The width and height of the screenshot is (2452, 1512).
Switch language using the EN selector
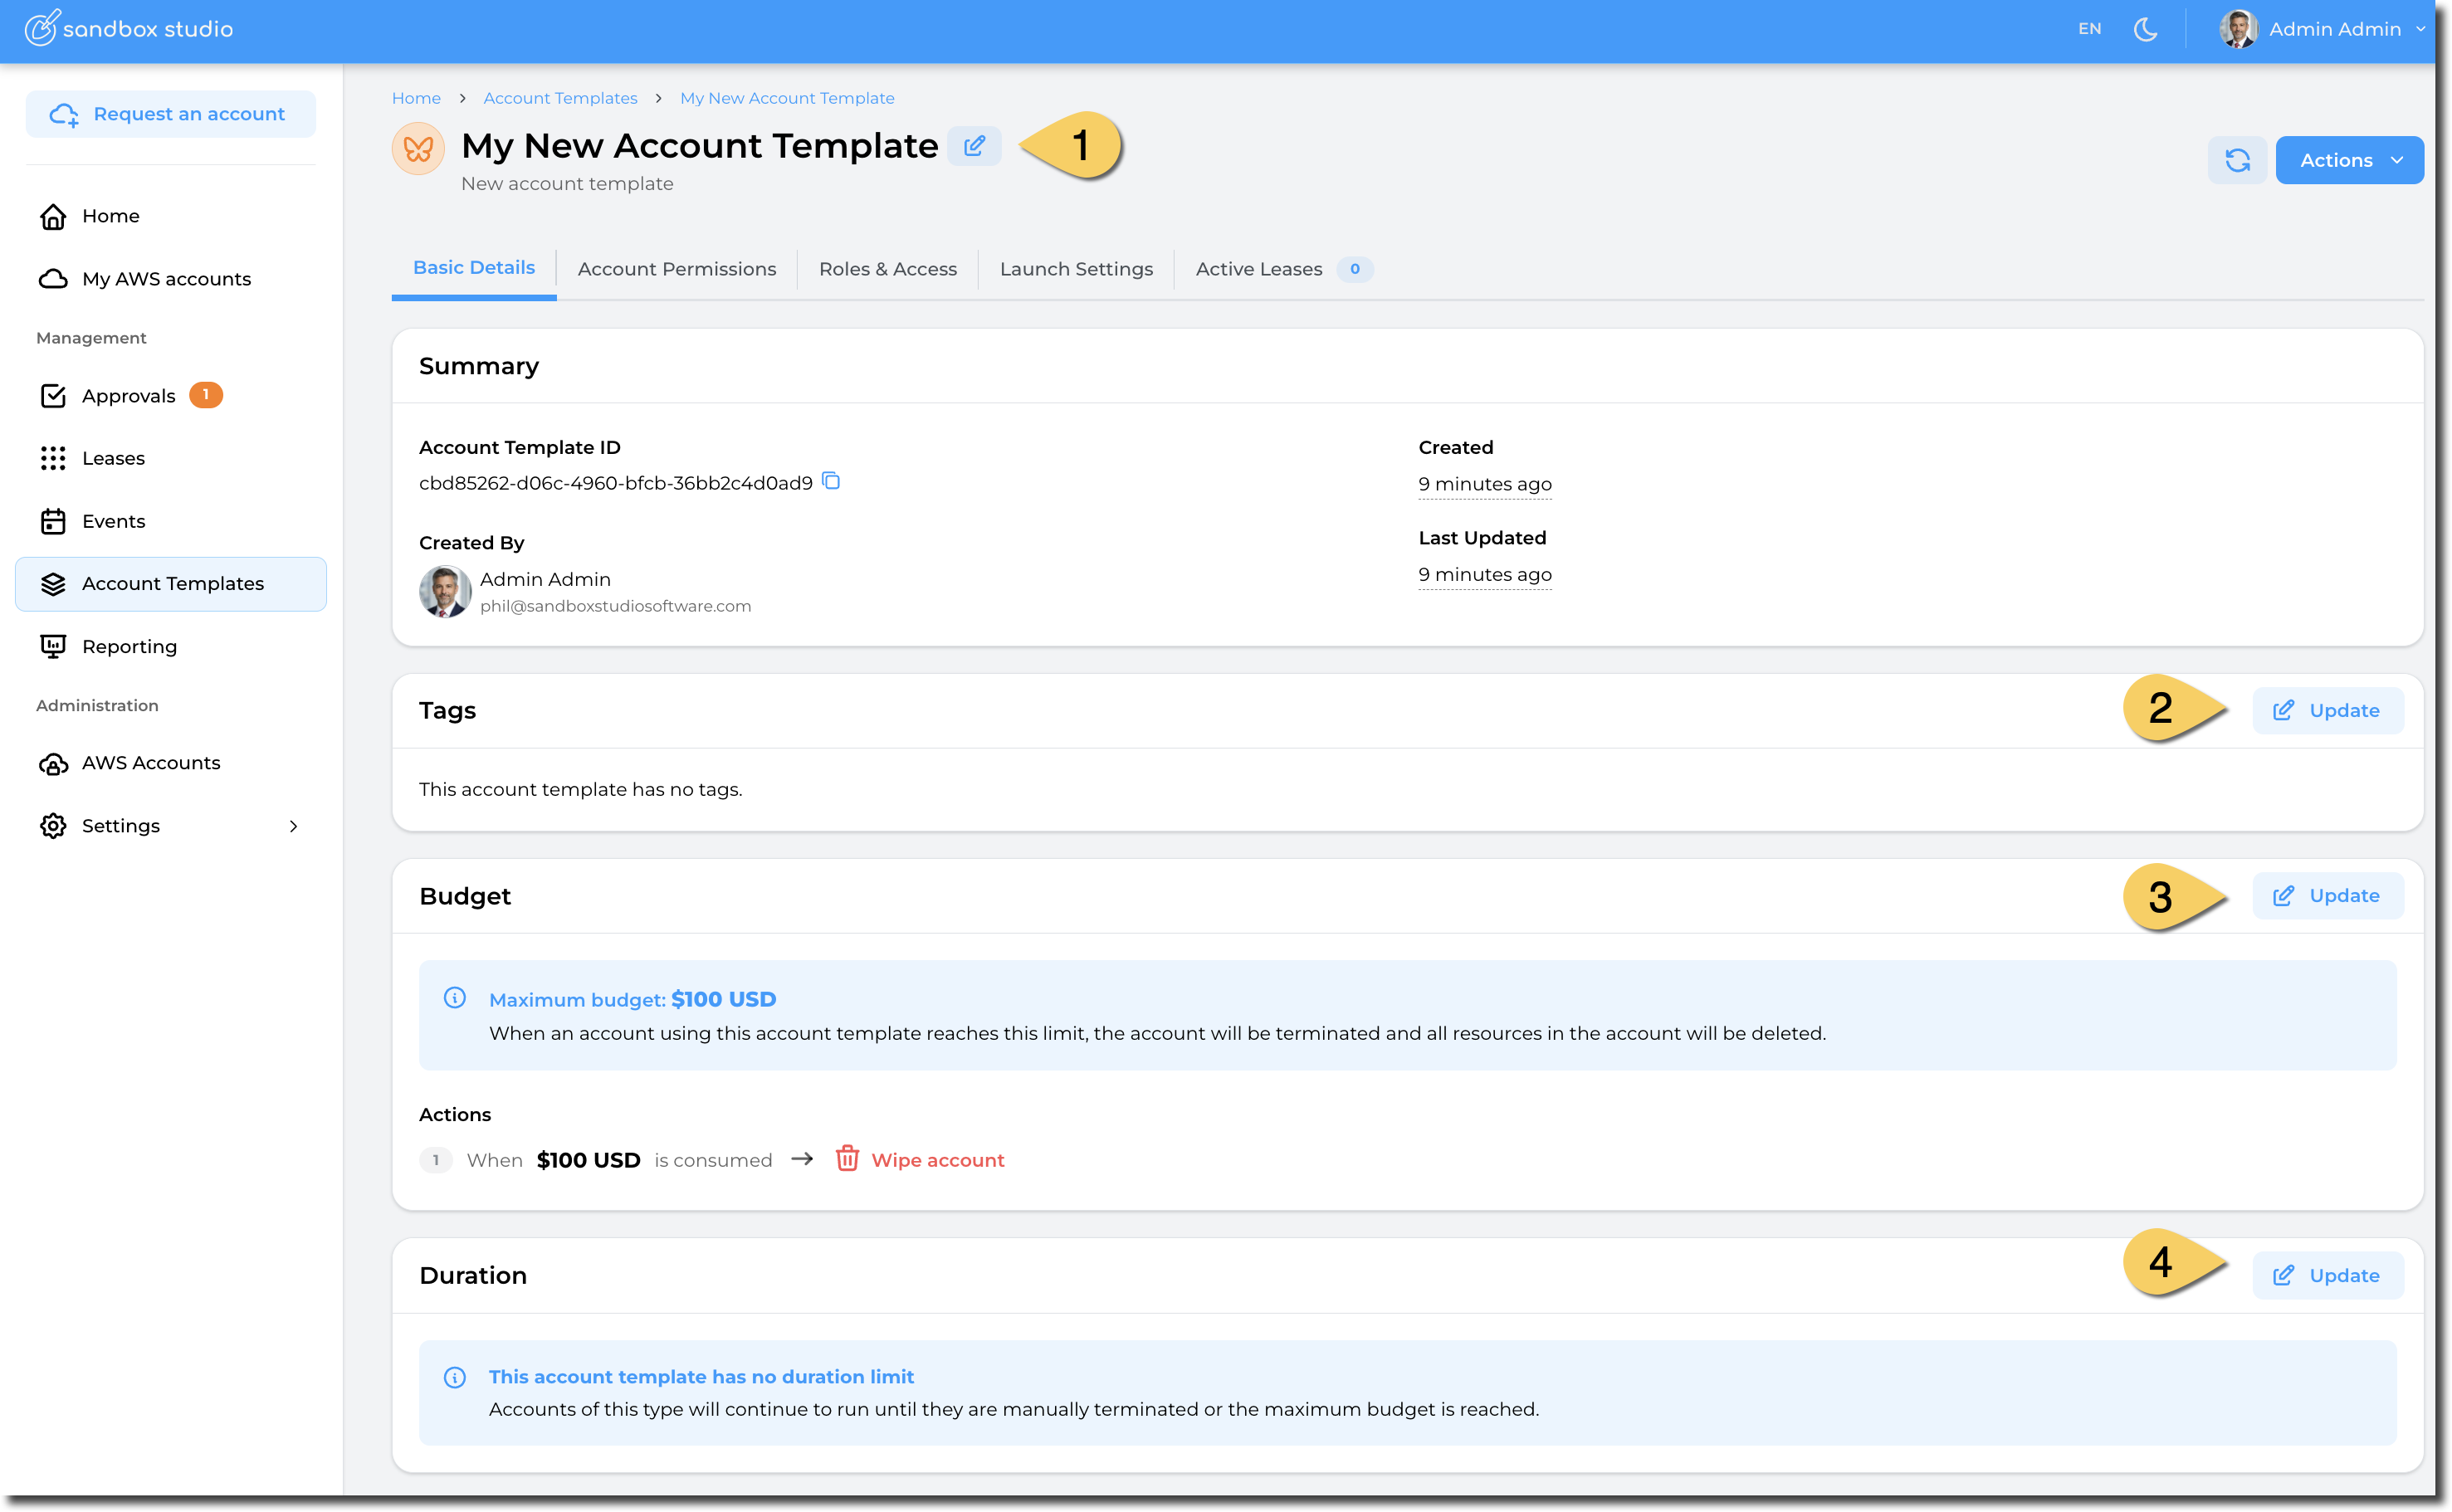pyautogui.click(x=2089, y=29)
